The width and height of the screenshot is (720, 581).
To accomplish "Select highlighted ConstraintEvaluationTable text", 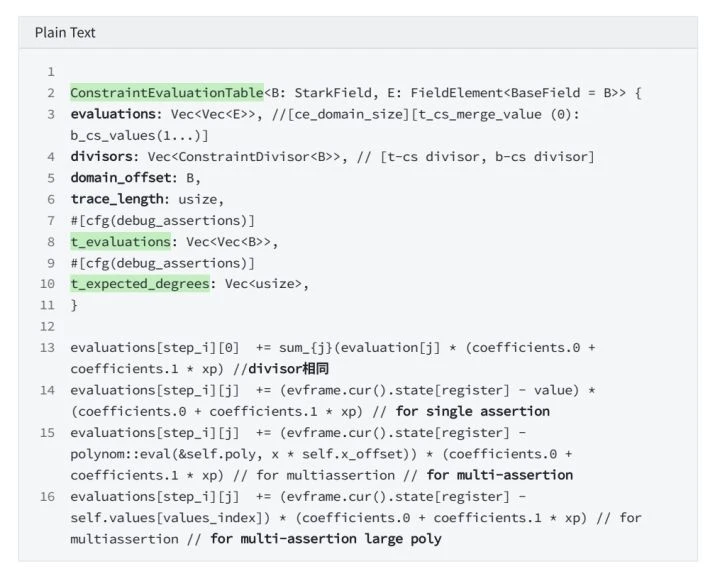I will point(167,93).
